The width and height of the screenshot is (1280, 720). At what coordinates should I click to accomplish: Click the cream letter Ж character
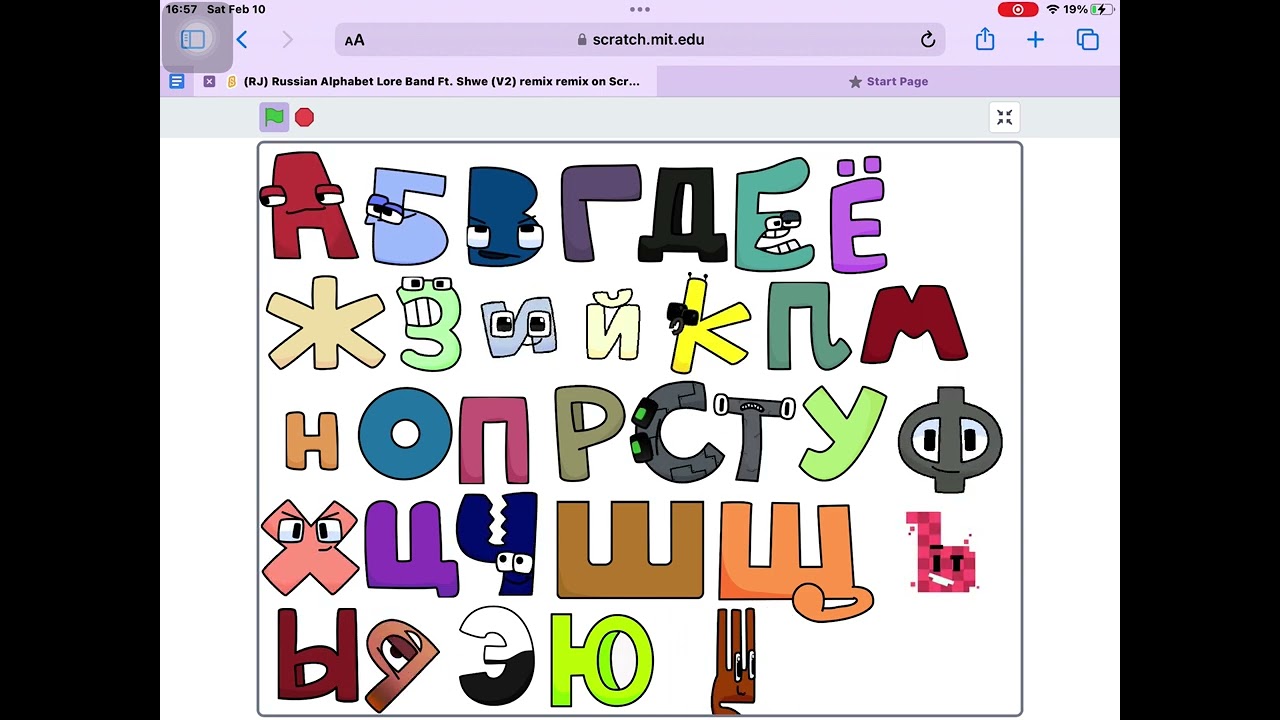pos(325,323)
